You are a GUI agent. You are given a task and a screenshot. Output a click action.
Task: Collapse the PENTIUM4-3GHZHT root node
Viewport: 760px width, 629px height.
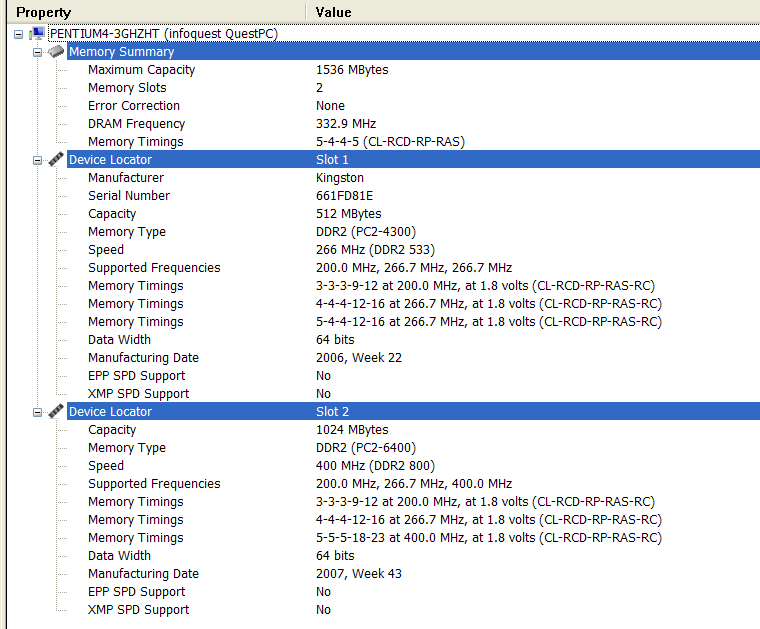tap(18, 34)
